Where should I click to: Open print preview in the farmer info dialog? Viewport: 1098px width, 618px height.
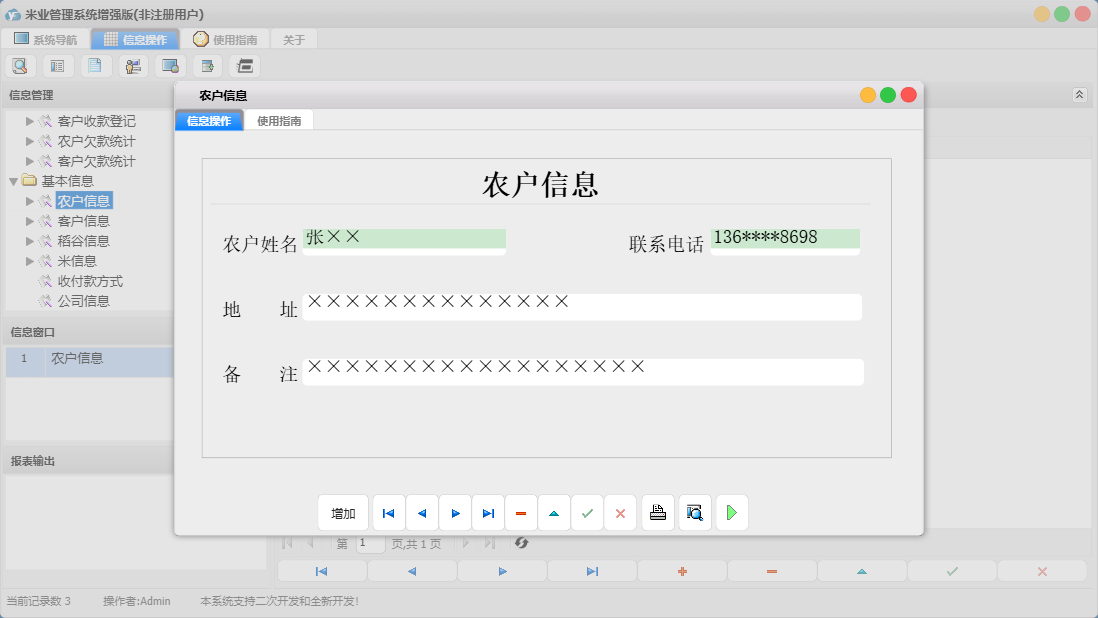pos(694,512)
